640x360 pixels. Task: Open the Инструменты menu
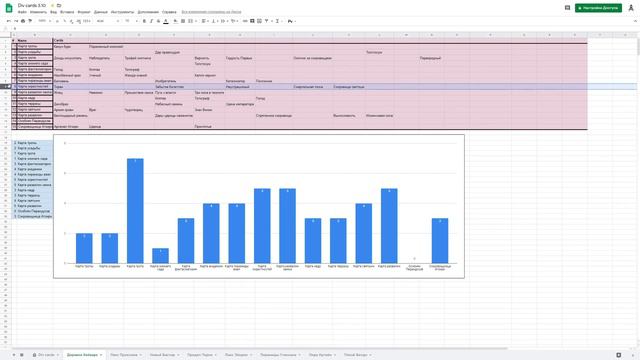tap(122, 12)
